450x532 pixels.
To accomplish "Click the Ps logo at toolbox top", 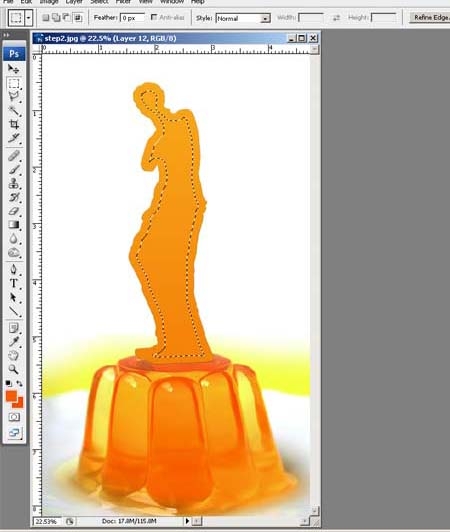I will (x=14, y=54).
